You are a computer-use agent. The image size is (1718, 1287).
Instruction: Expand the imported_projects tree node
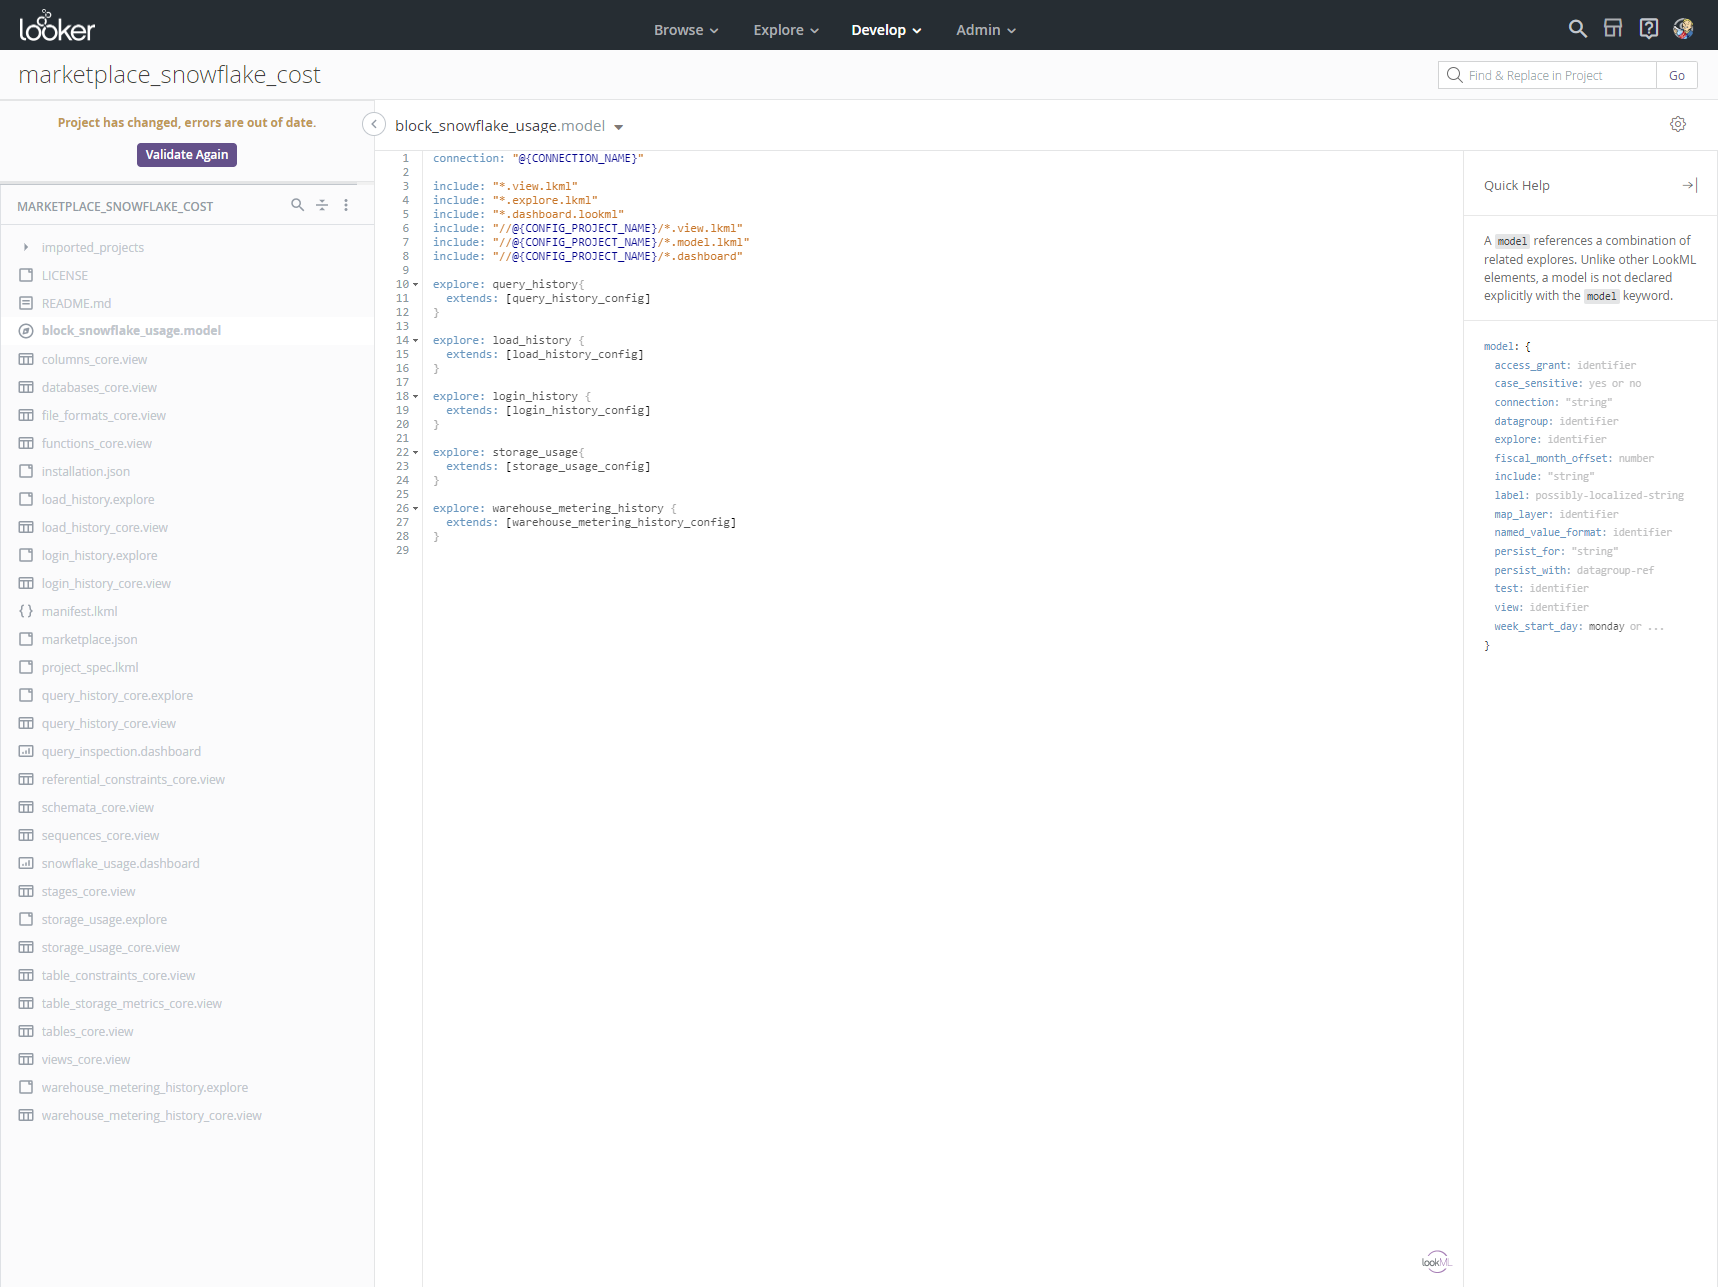(x=25, y=247)
